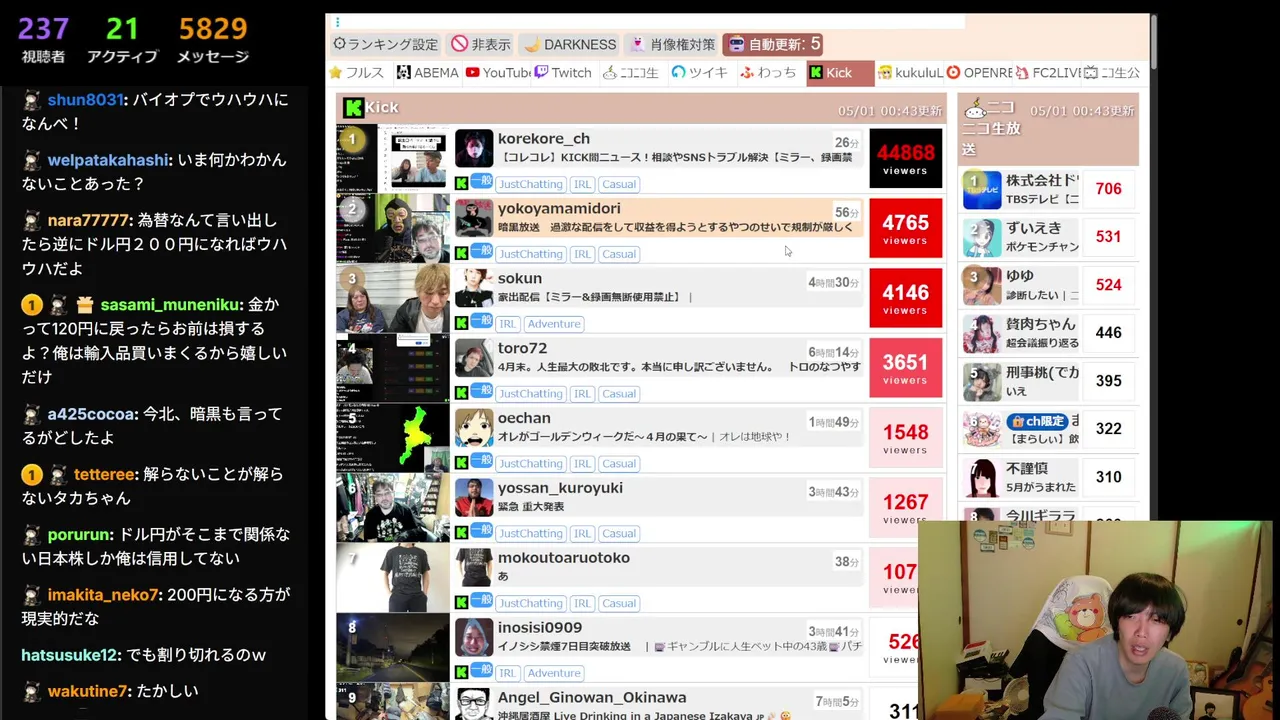Switch to FC2LIVE tab

pos(1048,73)
